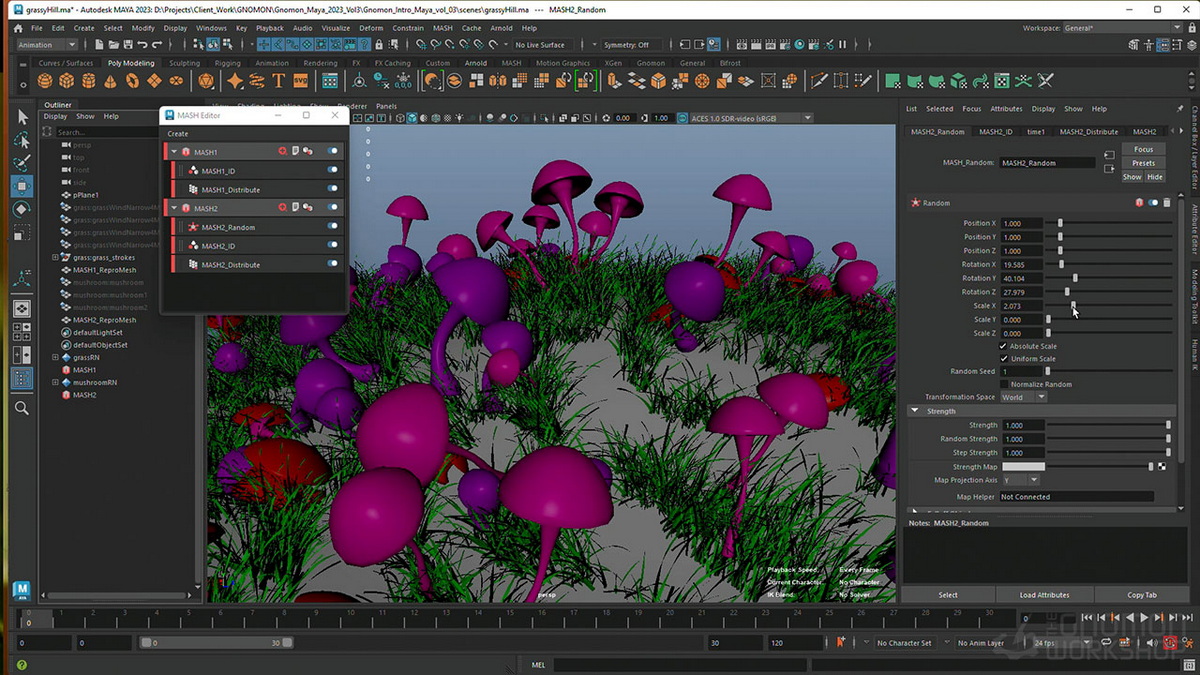Click the Presets button
1200x675 pixels.
pyautogui.click(x=1143, y=163)
